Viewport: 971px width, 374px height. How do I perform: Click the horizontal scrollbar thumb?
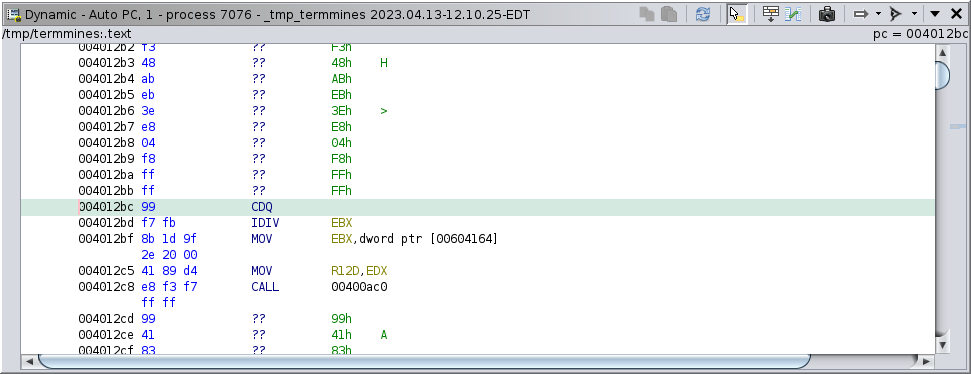(424, 360)
